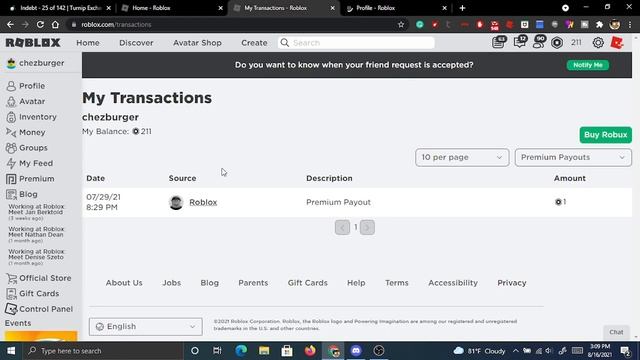
Task: Open File Explorer from the taskbar
Action: pyautogui.click(x=264, y=351)
